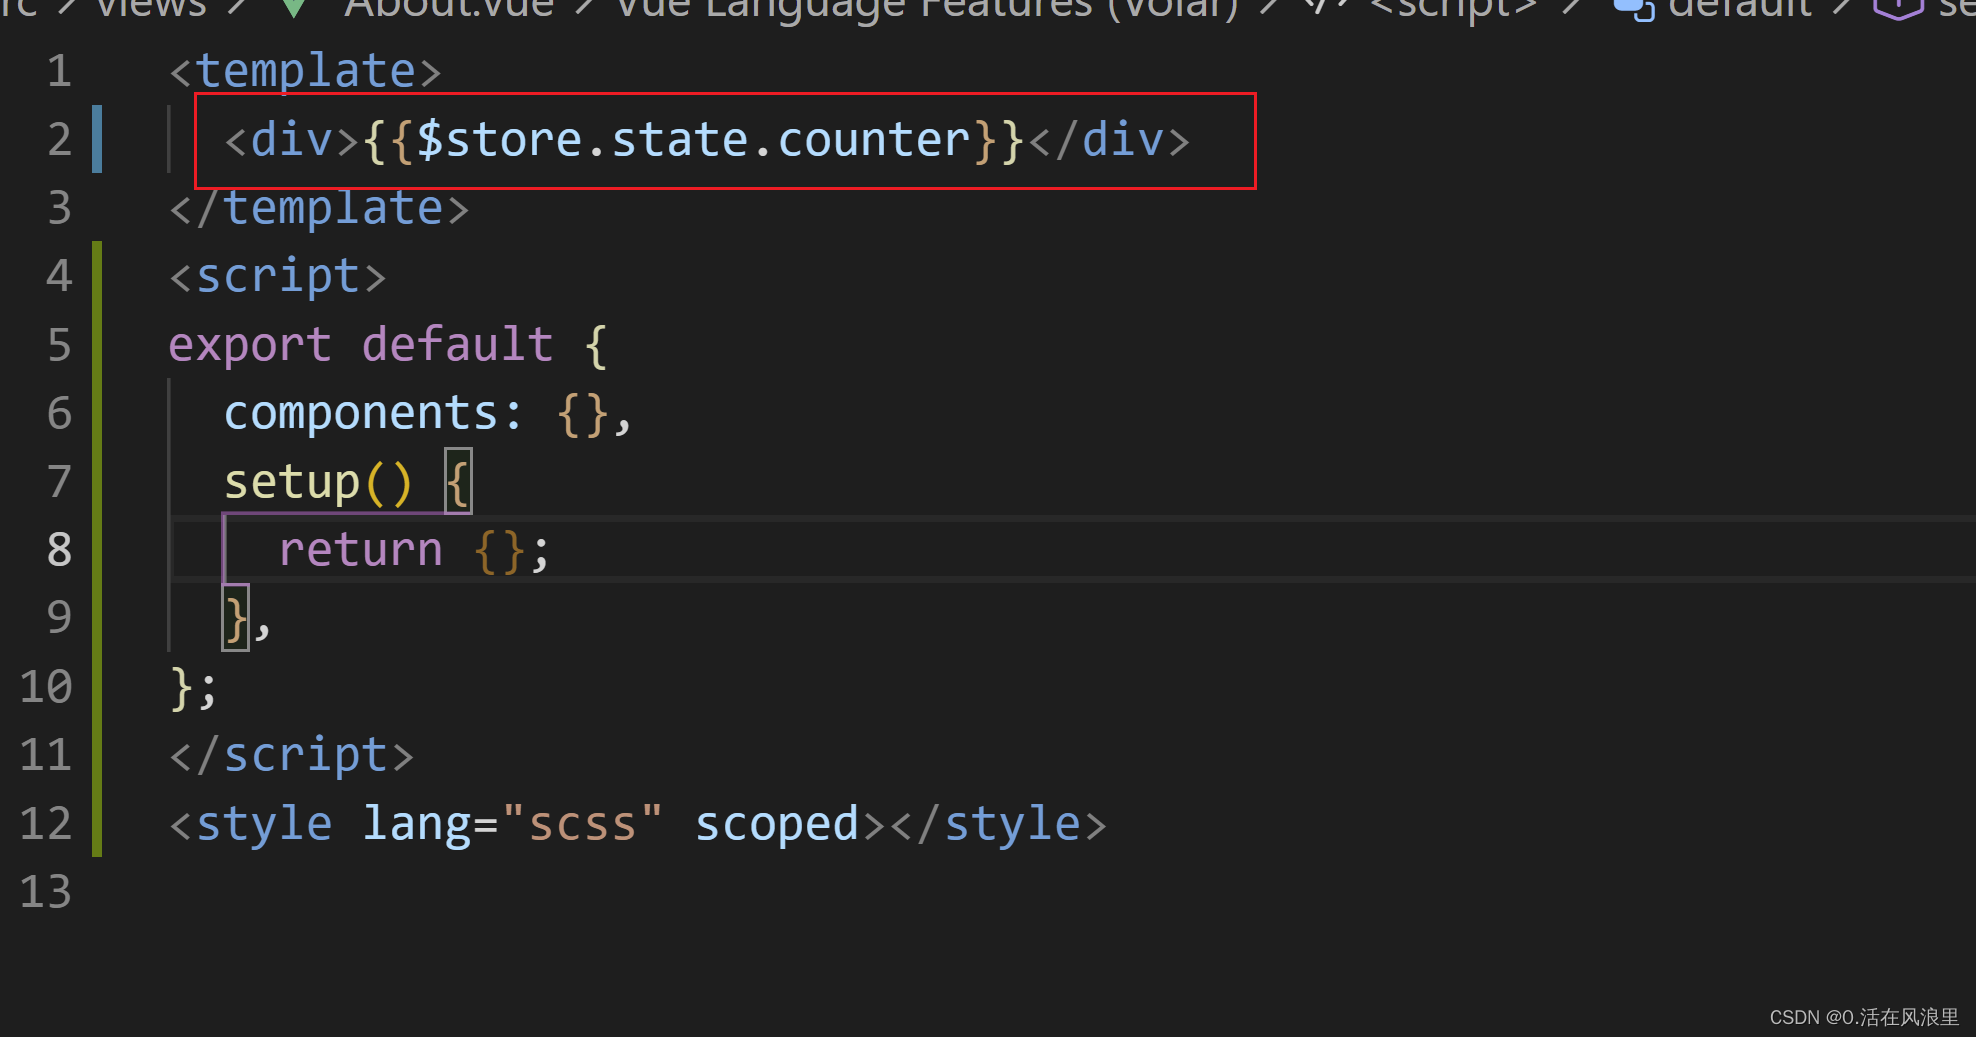
Task: Click line number 4 in the gutter
Action: click(59, 276)
